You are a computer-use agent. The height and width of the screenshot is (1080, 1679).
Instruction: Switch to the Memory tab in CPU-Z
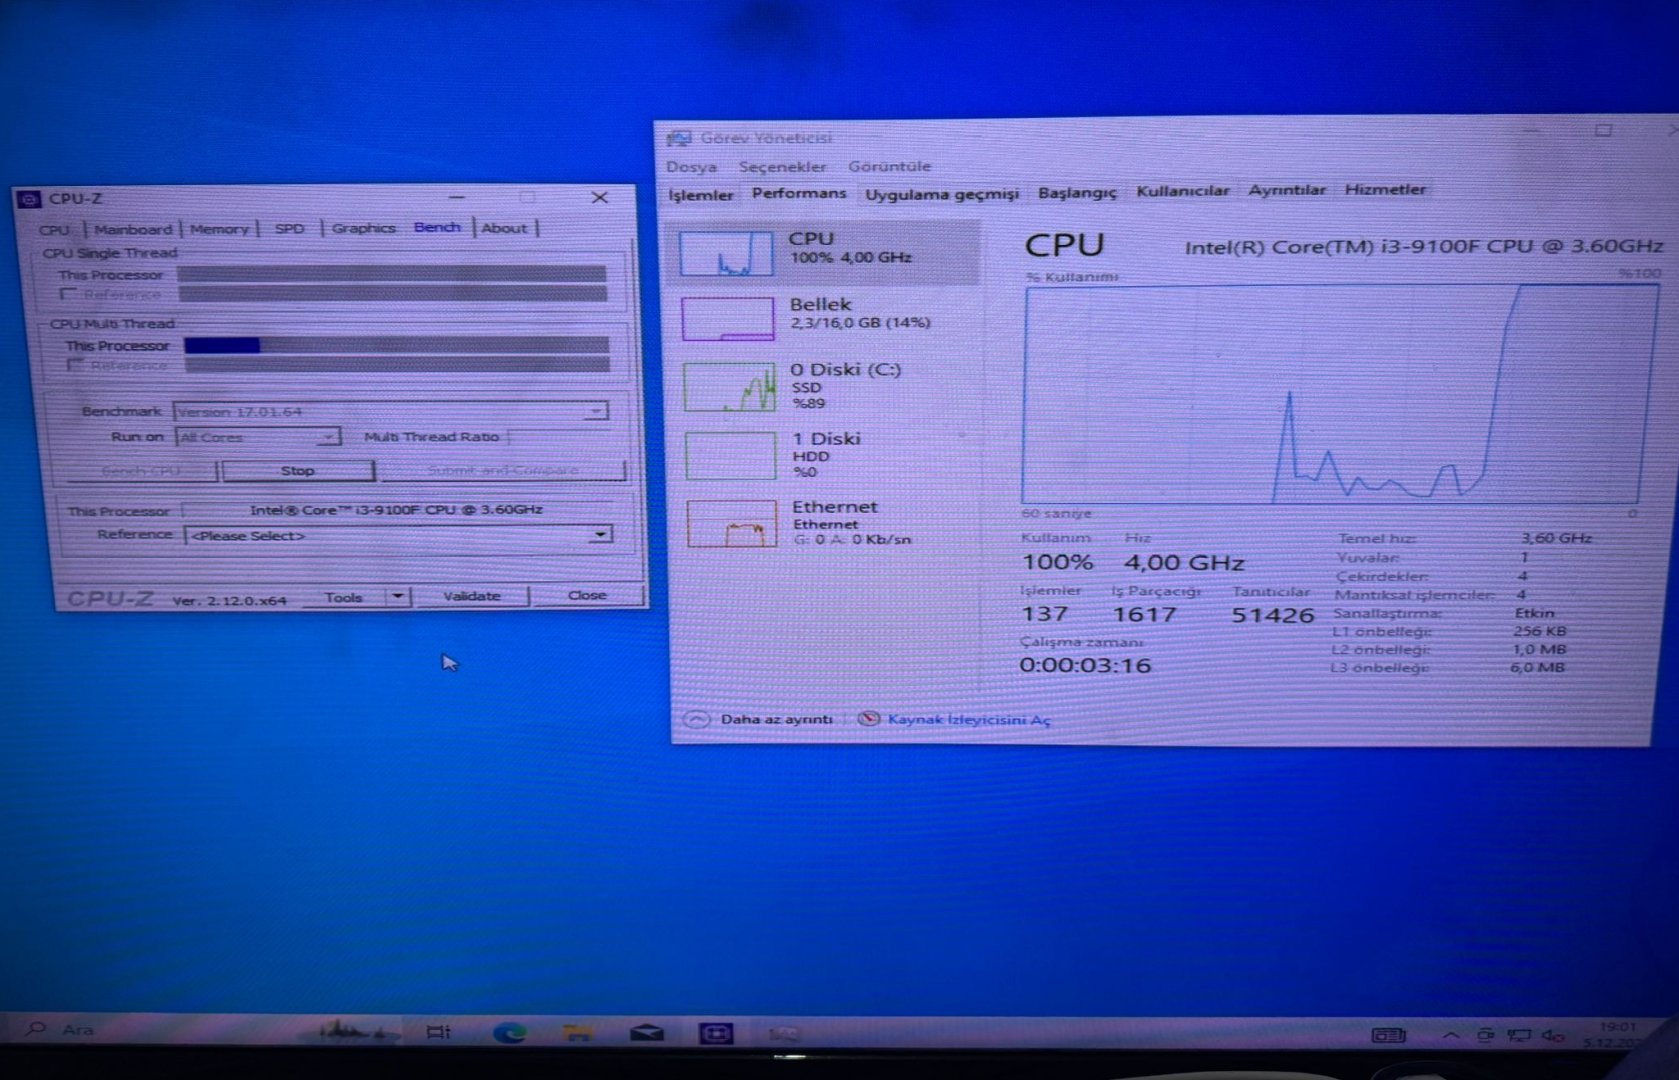219,229
